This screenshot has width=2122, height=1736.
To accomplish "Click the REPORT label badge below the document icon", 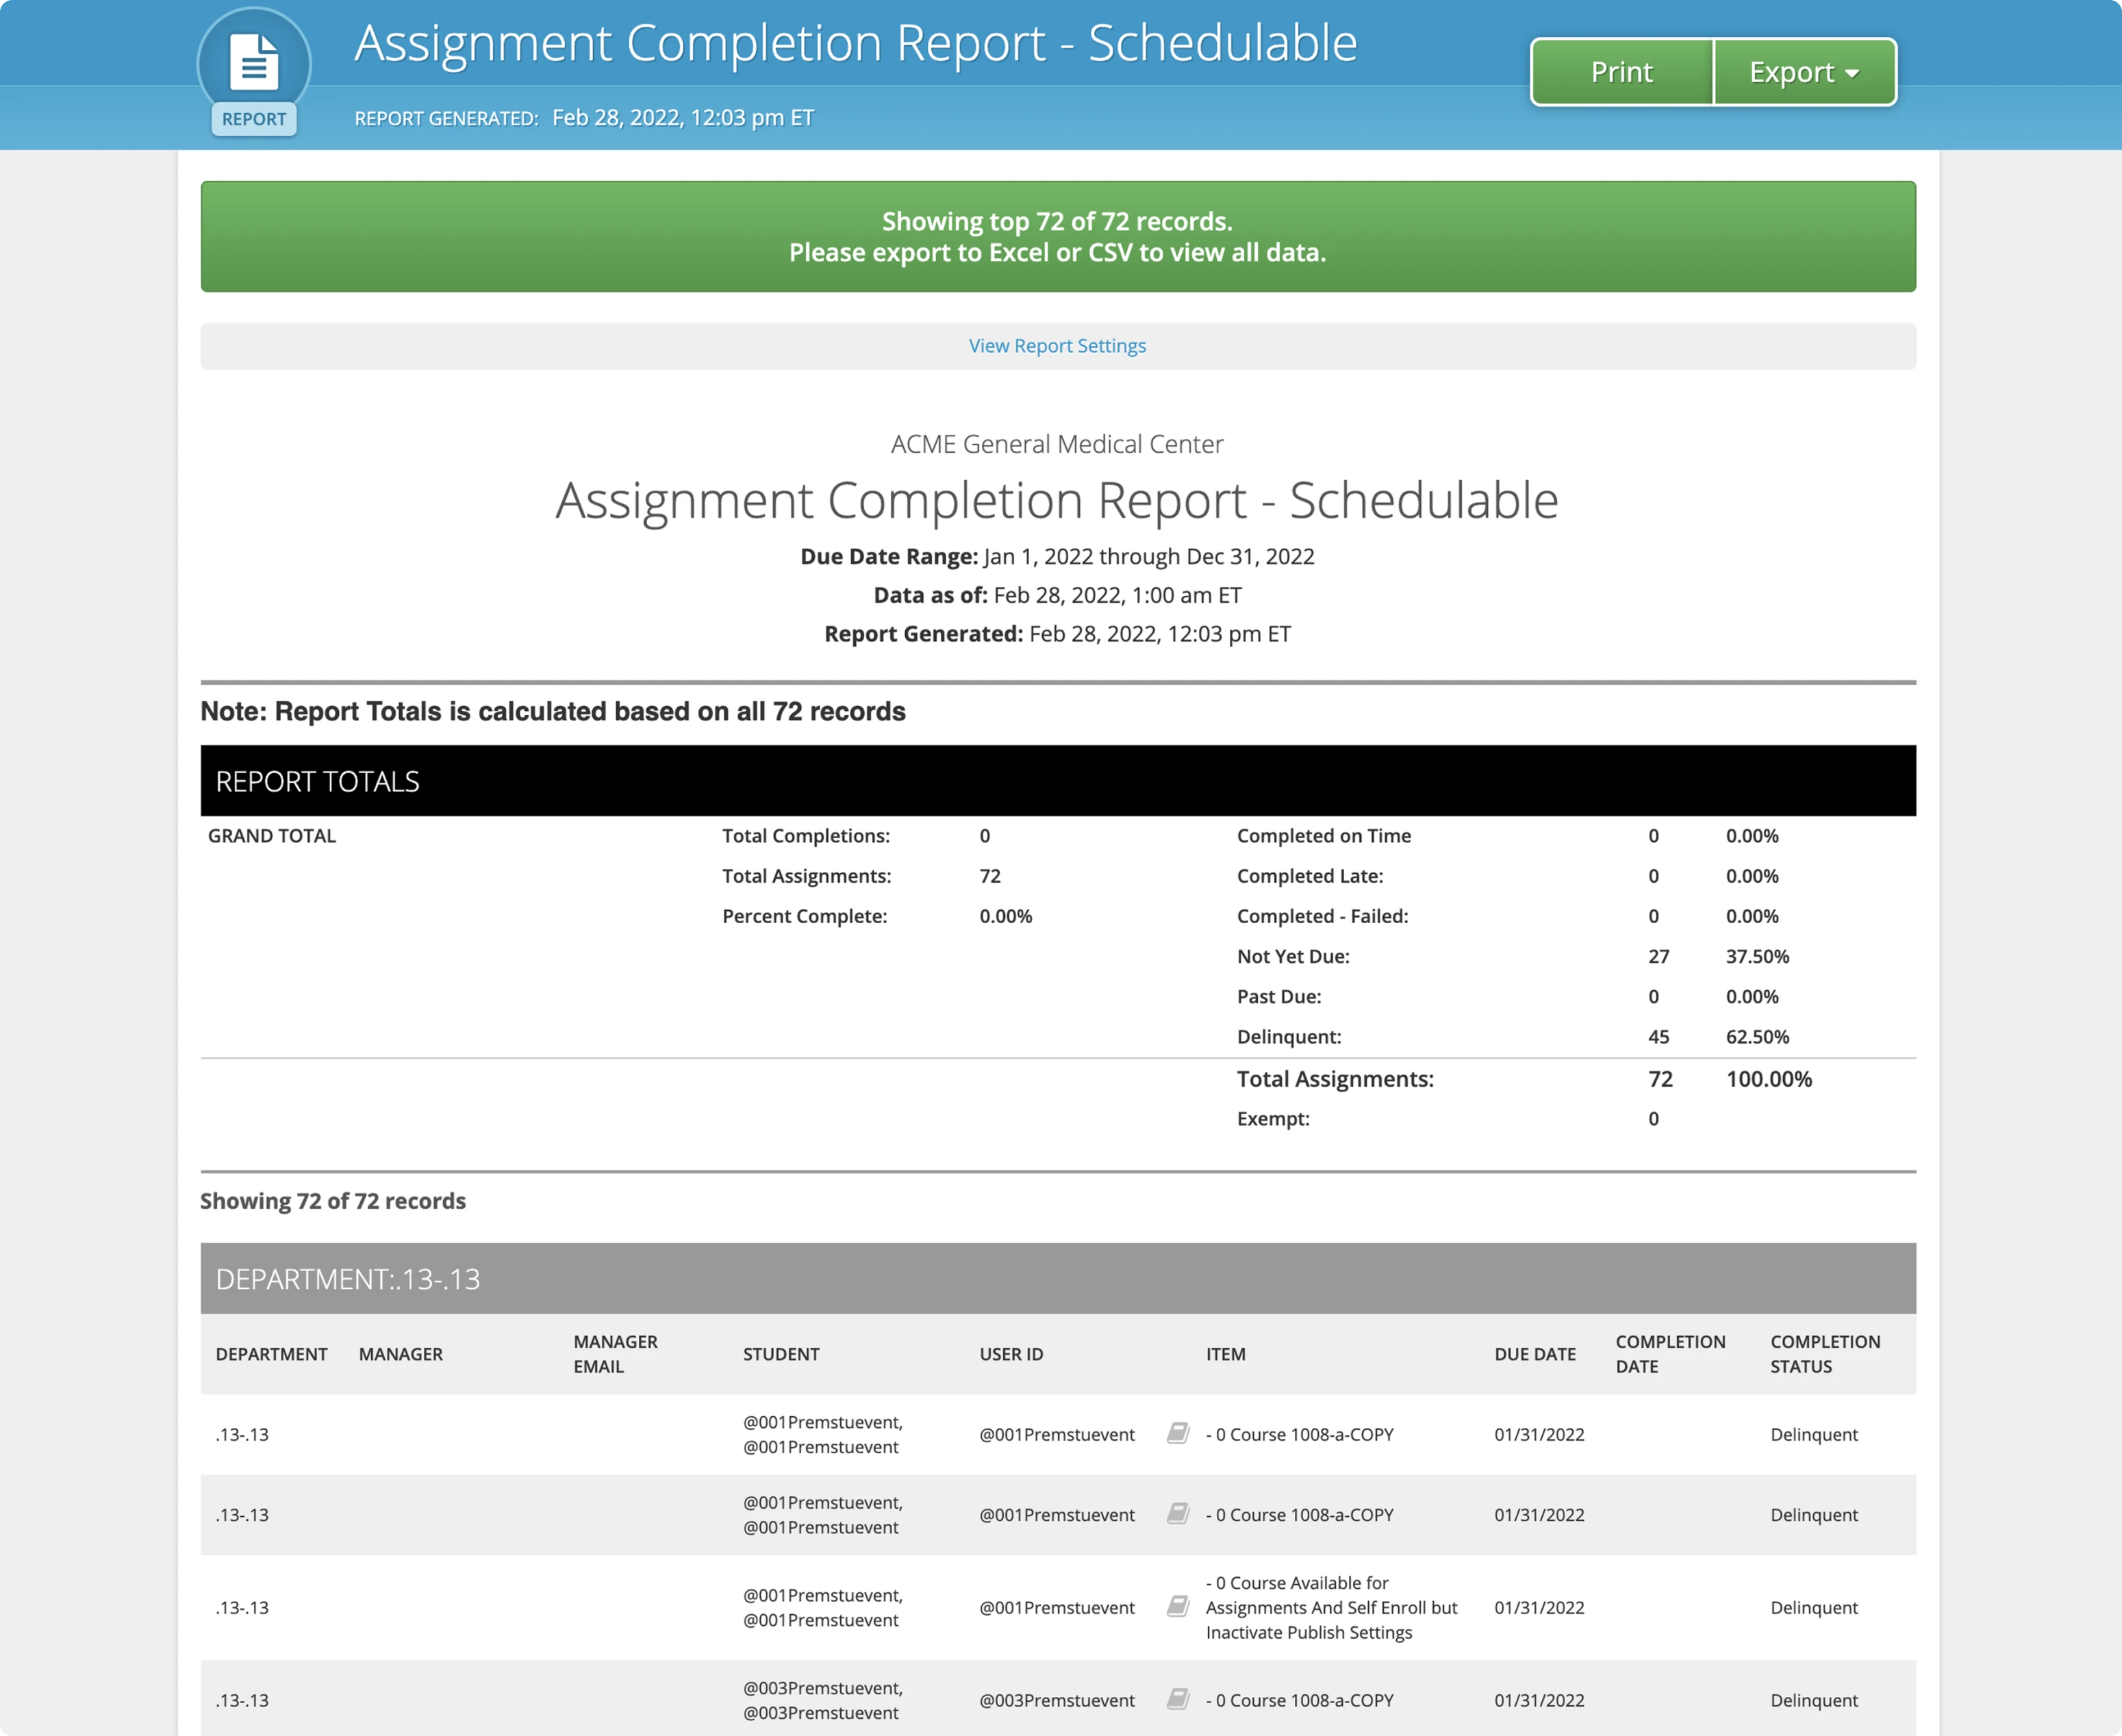I will click(x=252, y=119).
